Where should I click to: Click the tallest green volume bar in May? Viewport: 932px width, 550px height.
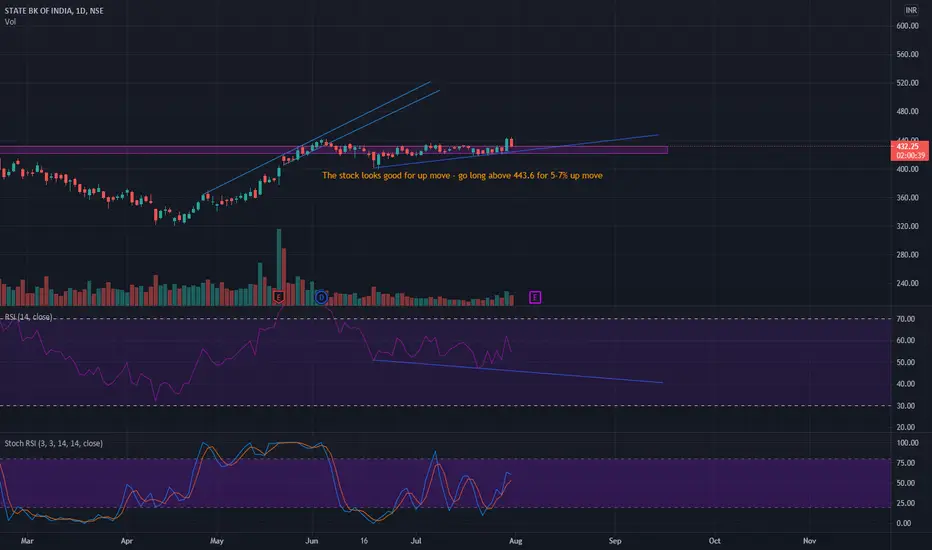click(x=279, y=267)
